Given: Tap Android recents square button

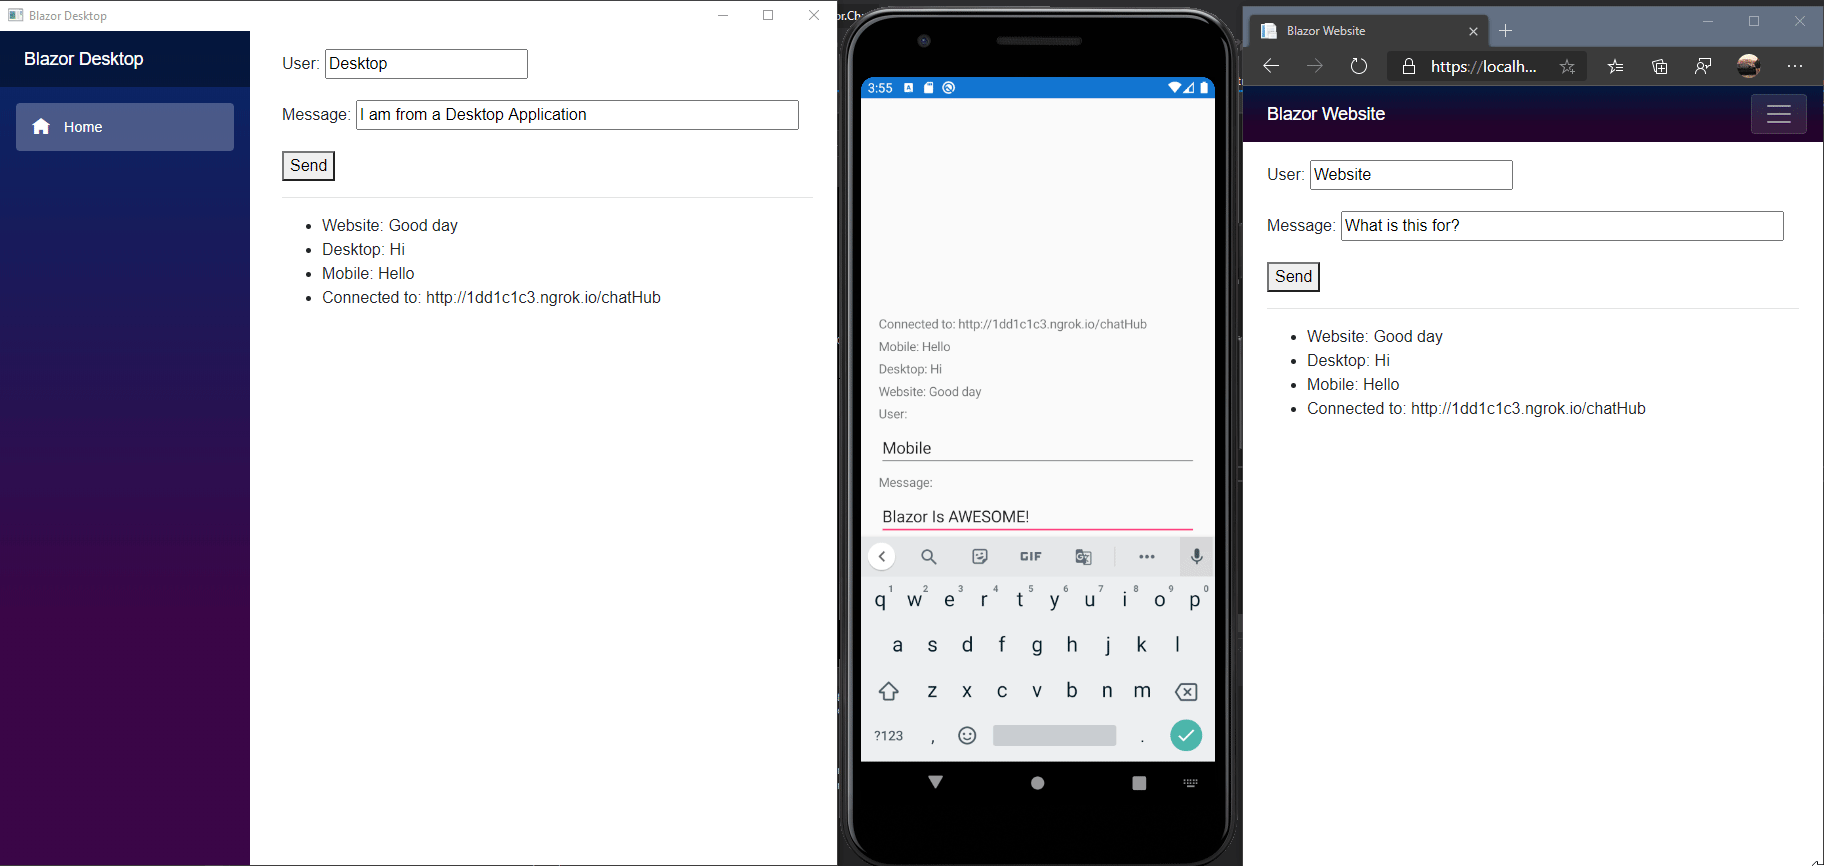Looking at the screenshot, I should click(x=1139, y=783).
